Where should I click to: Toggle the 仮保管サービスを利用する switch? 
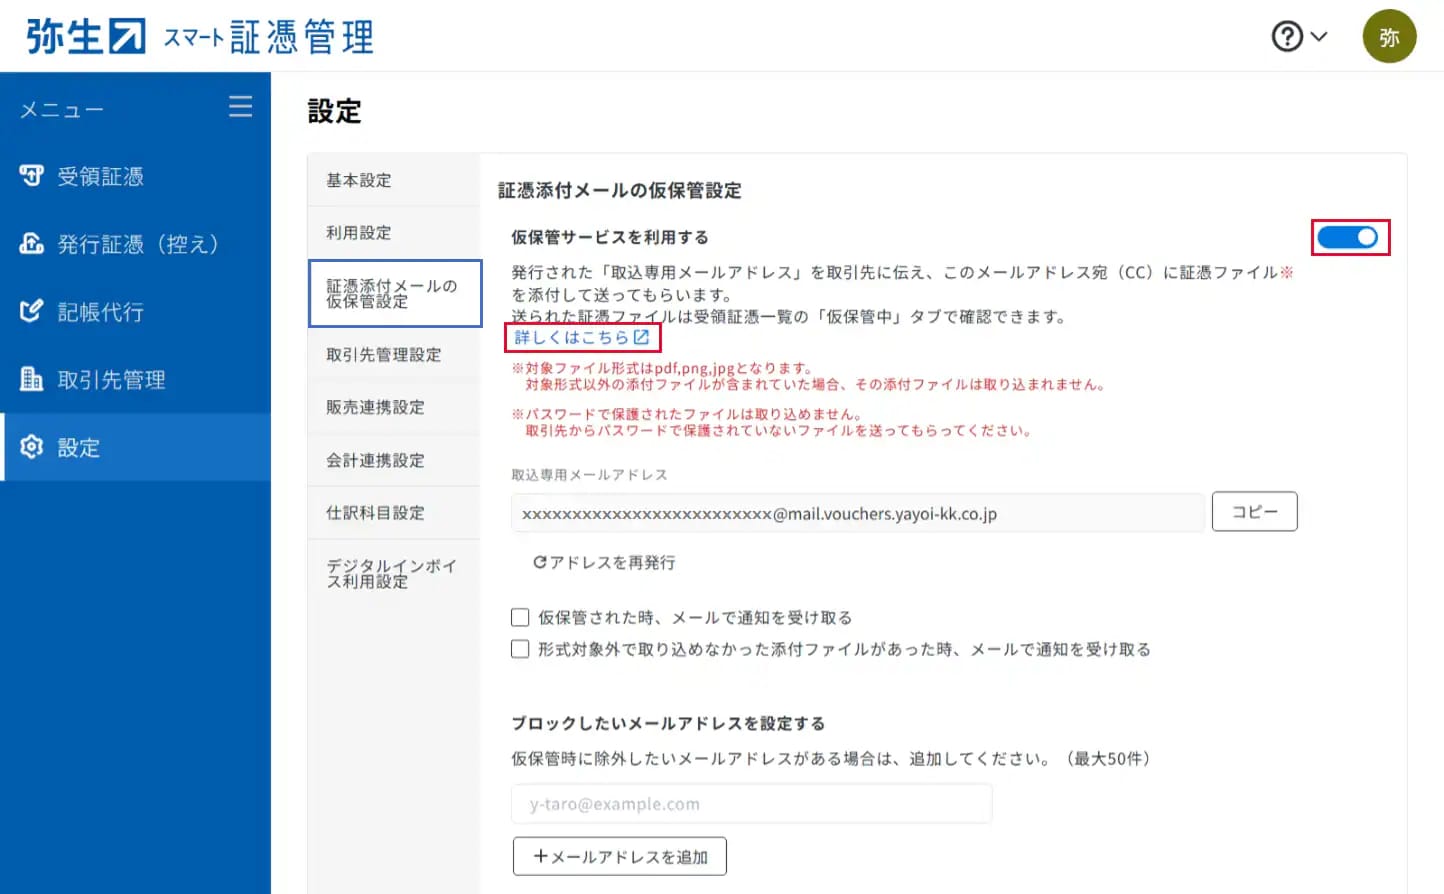1348,237
